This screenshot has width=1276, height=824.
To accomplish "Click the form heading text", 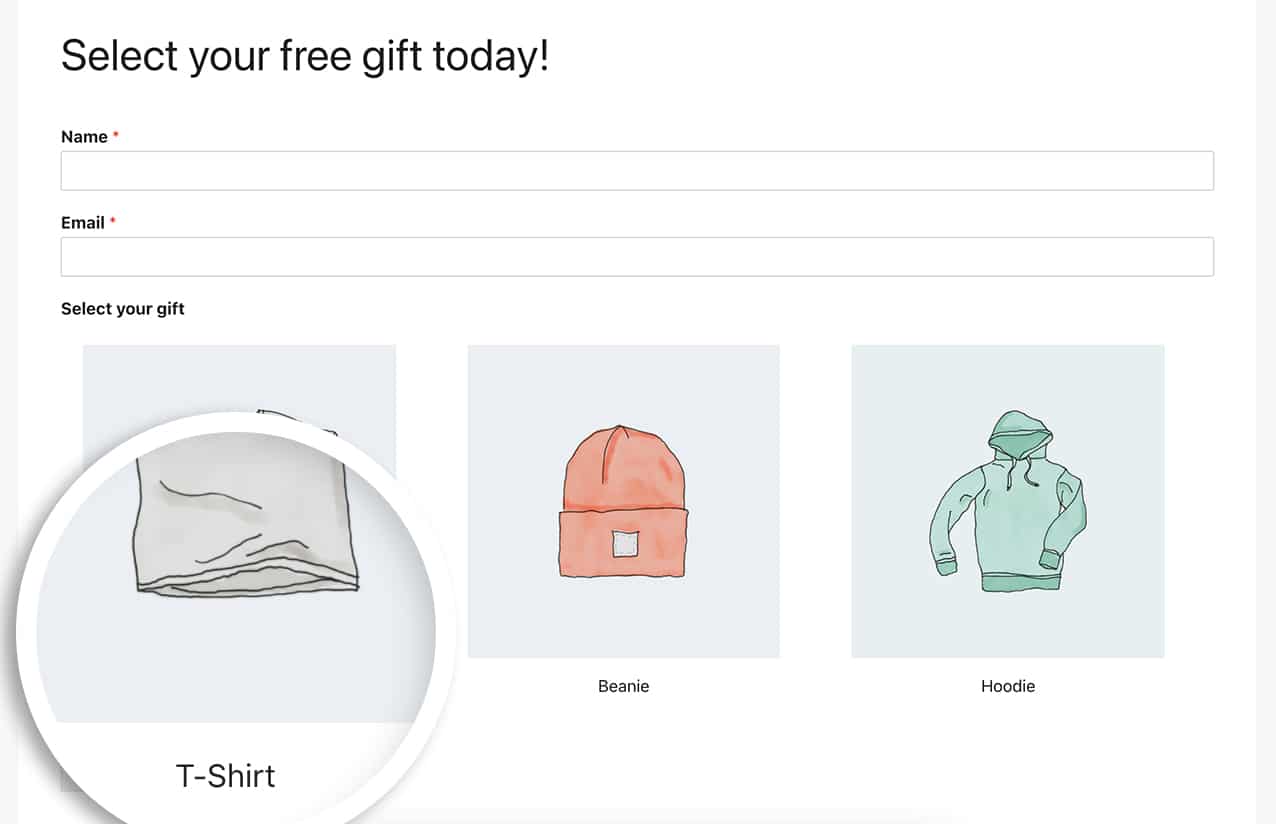I will (x=305, y=56).
